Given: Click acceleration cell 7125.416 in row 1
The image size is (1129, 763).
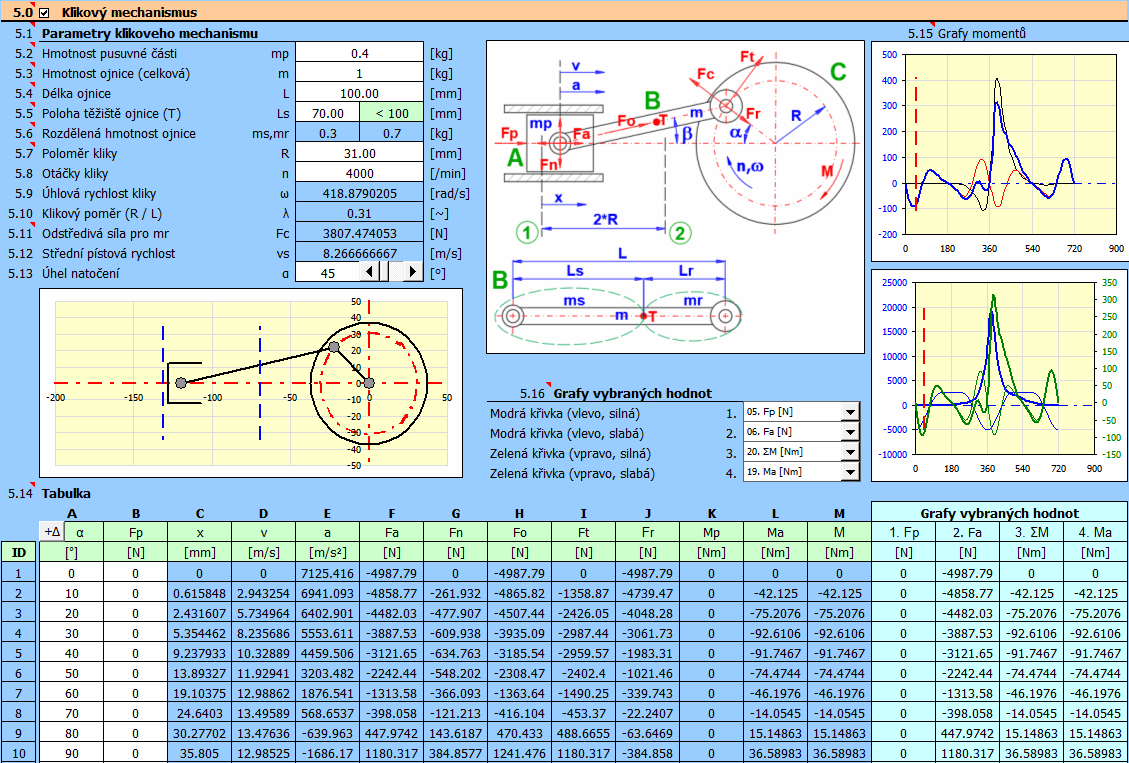Looking at the screenshot, I should point(327,574).
